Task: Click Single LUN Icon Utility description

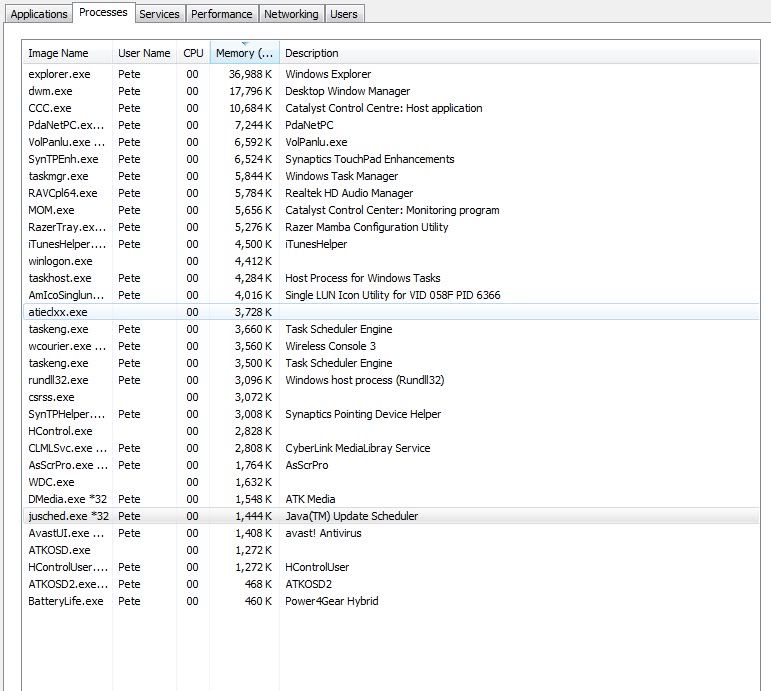Action: (393, 295)
